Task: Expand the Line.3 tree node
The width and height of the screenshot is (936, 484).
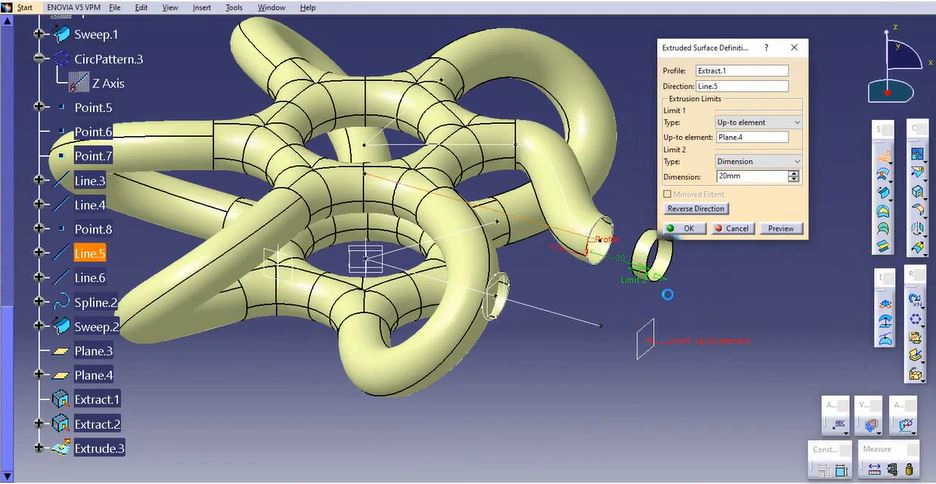Action: coord(39,180)
